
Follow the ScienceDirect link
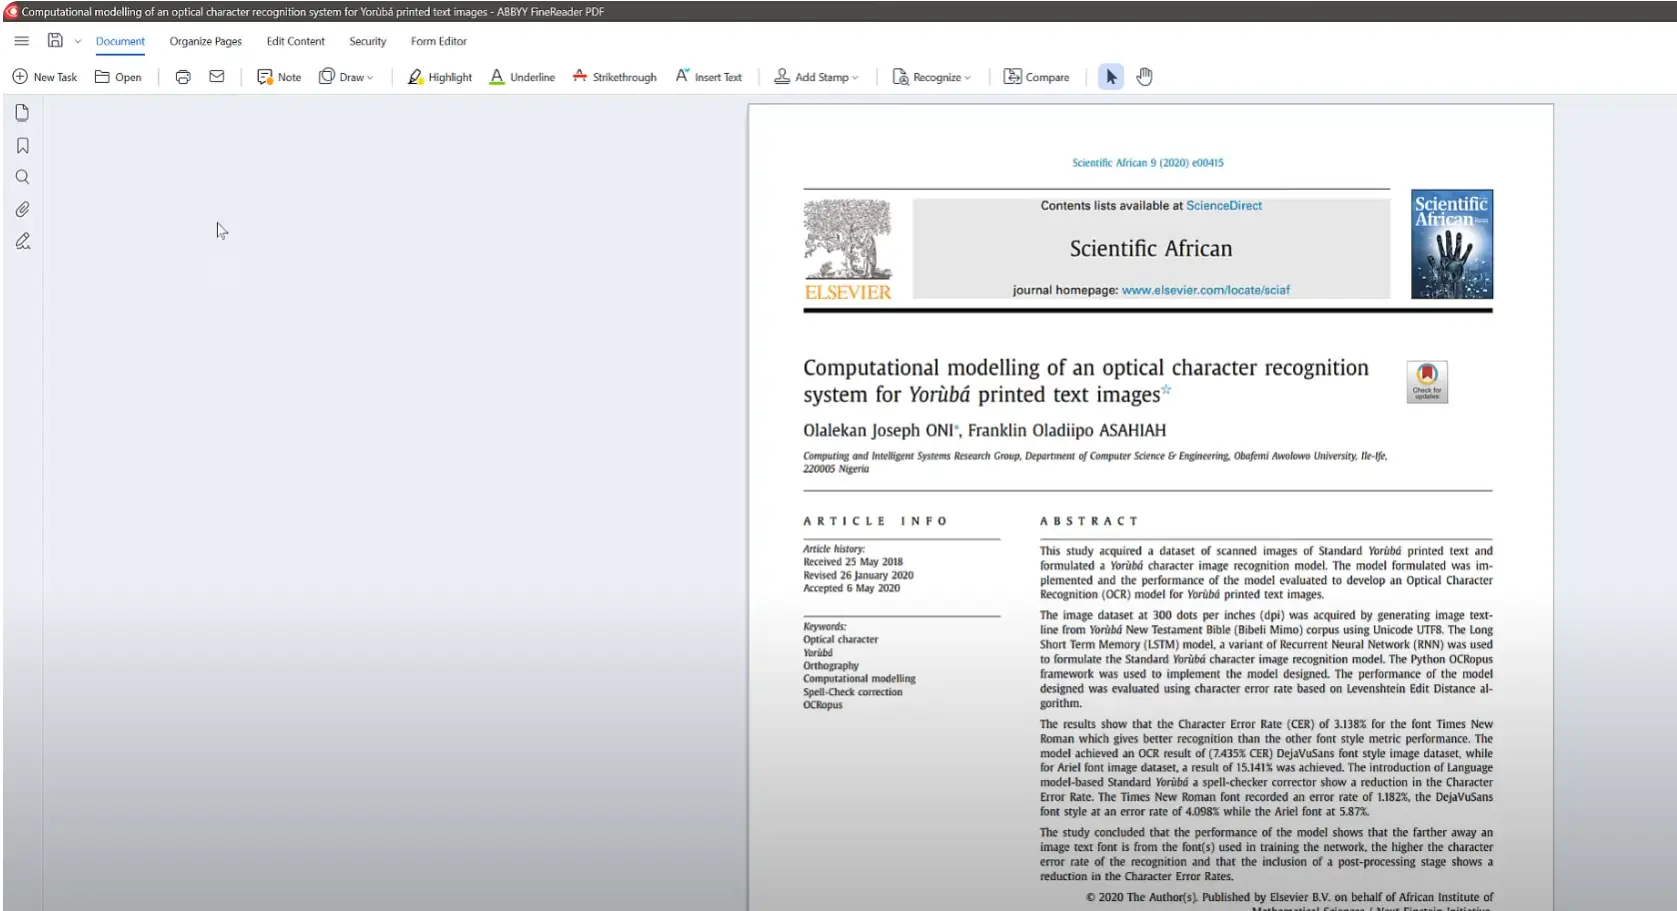[1224, 206]
